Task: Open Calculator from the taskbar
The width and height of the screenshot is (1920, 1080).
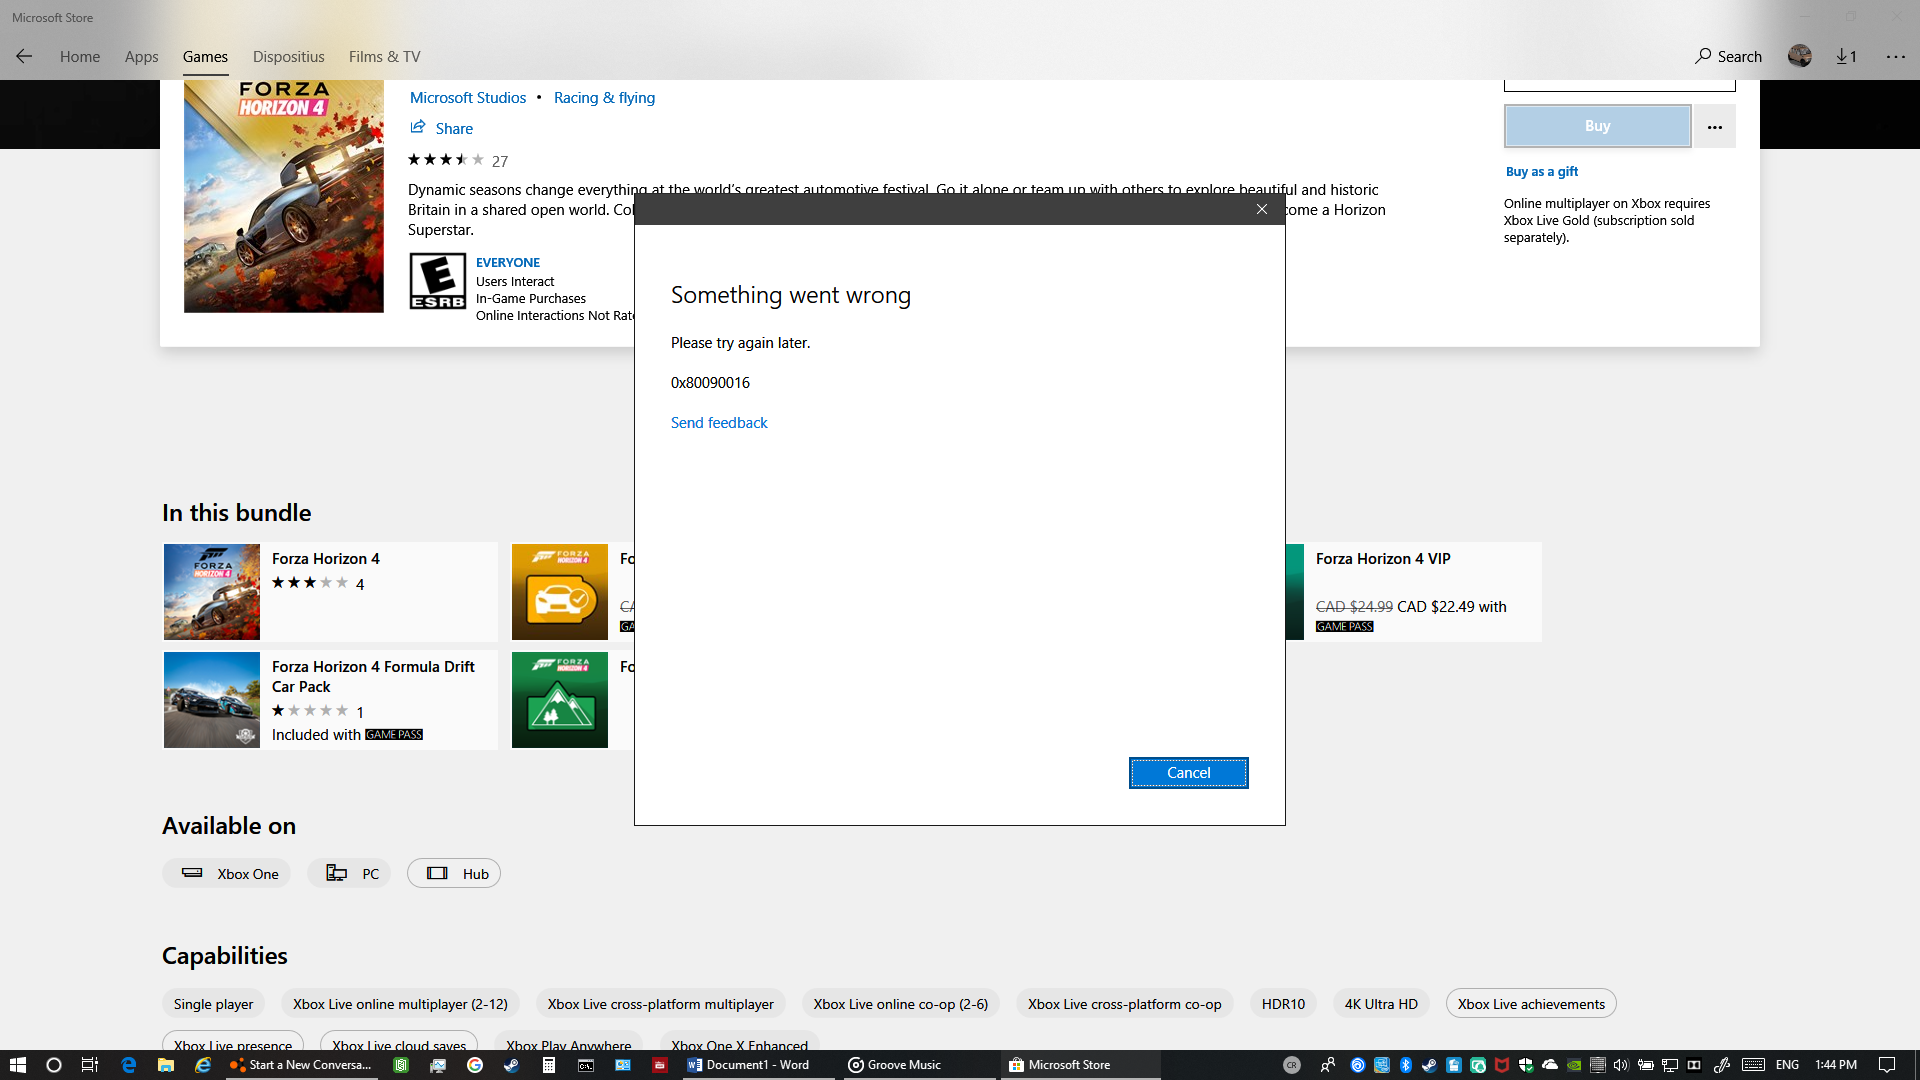Action: [x=549, y=1065]
